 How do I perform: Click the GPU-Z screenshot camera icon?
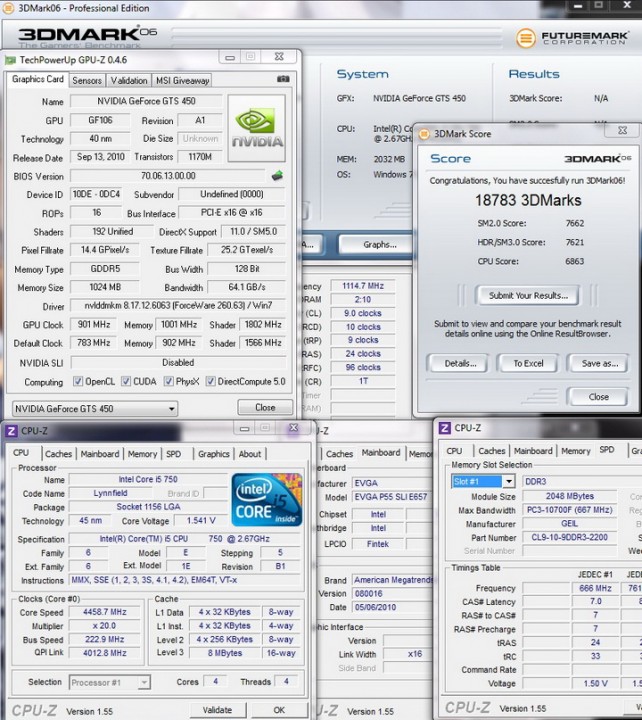coord(283,79)
